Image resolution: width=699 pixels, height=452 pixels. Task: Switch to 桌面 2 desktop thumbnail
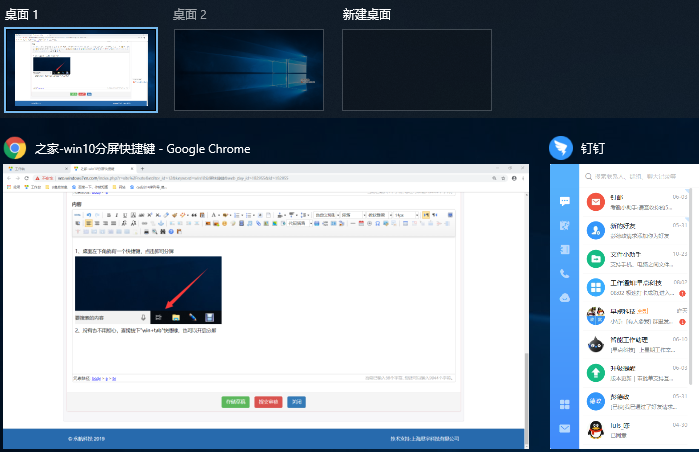pyautogui.click(x=249, y=69)
